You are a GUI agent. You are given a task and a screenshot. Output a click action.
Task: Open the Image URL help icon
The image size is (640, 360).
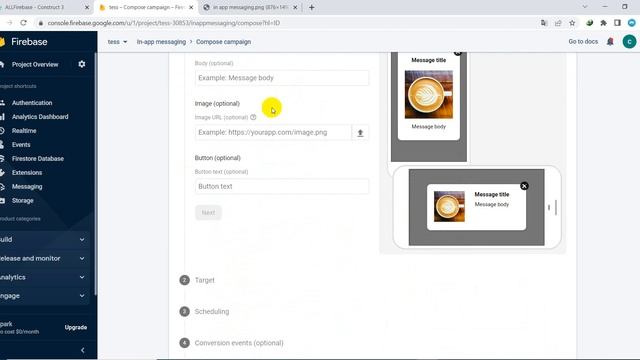(253, 117)
